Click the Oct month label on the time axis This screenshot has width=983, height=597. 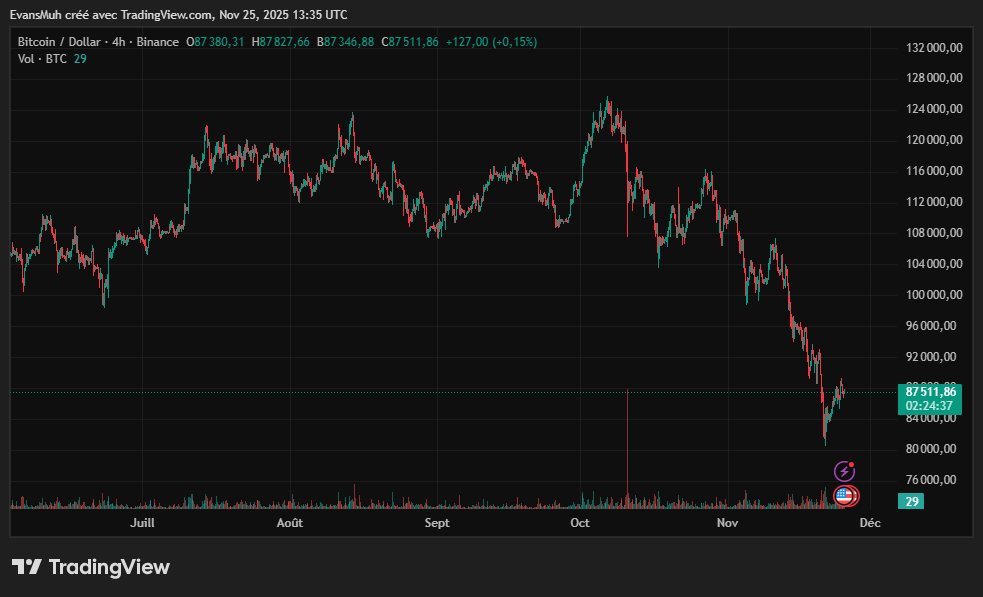(x=580, y=522)
